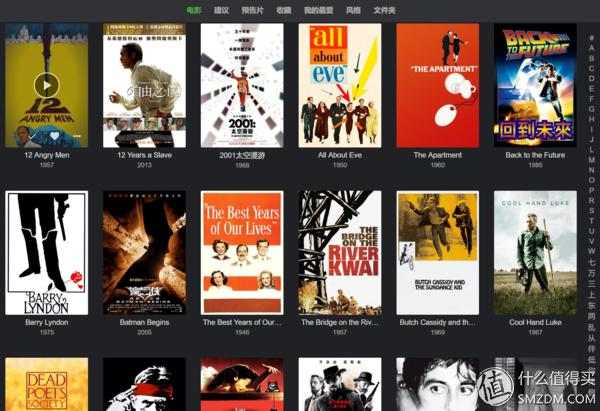The height and width of the screenshot is (411, 600).
Task: Favorite 12 Angry Men with the heart icon
Action: point(55,136)
